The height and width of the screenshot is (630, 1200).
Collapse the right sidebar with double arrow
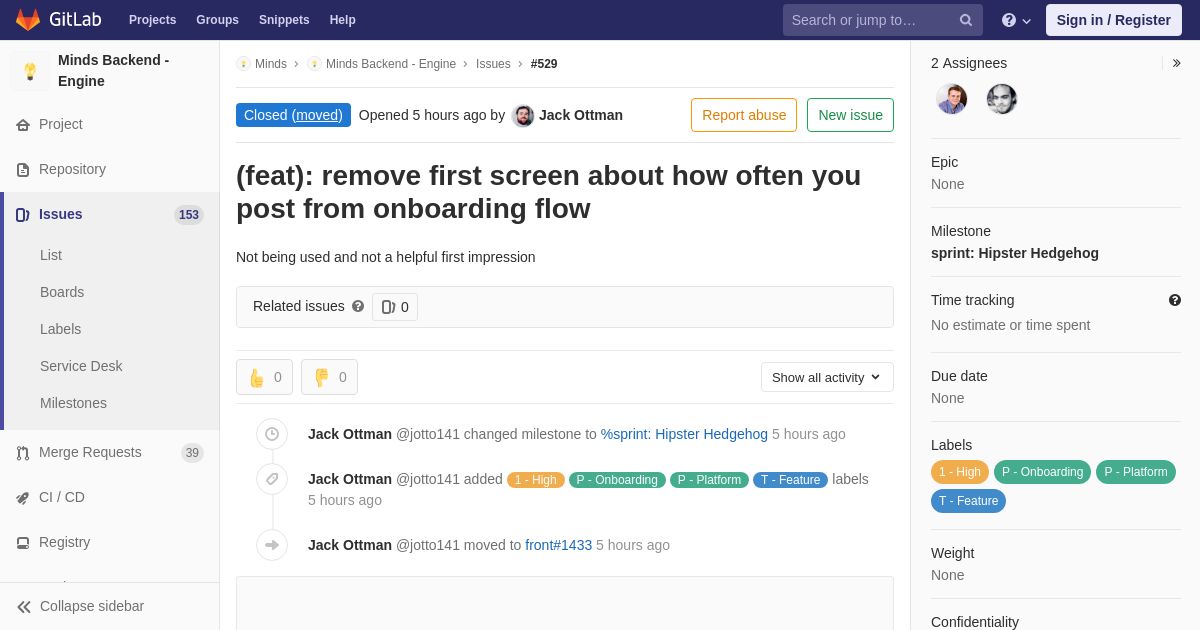pyautogui.click(x=1176, y=63)
